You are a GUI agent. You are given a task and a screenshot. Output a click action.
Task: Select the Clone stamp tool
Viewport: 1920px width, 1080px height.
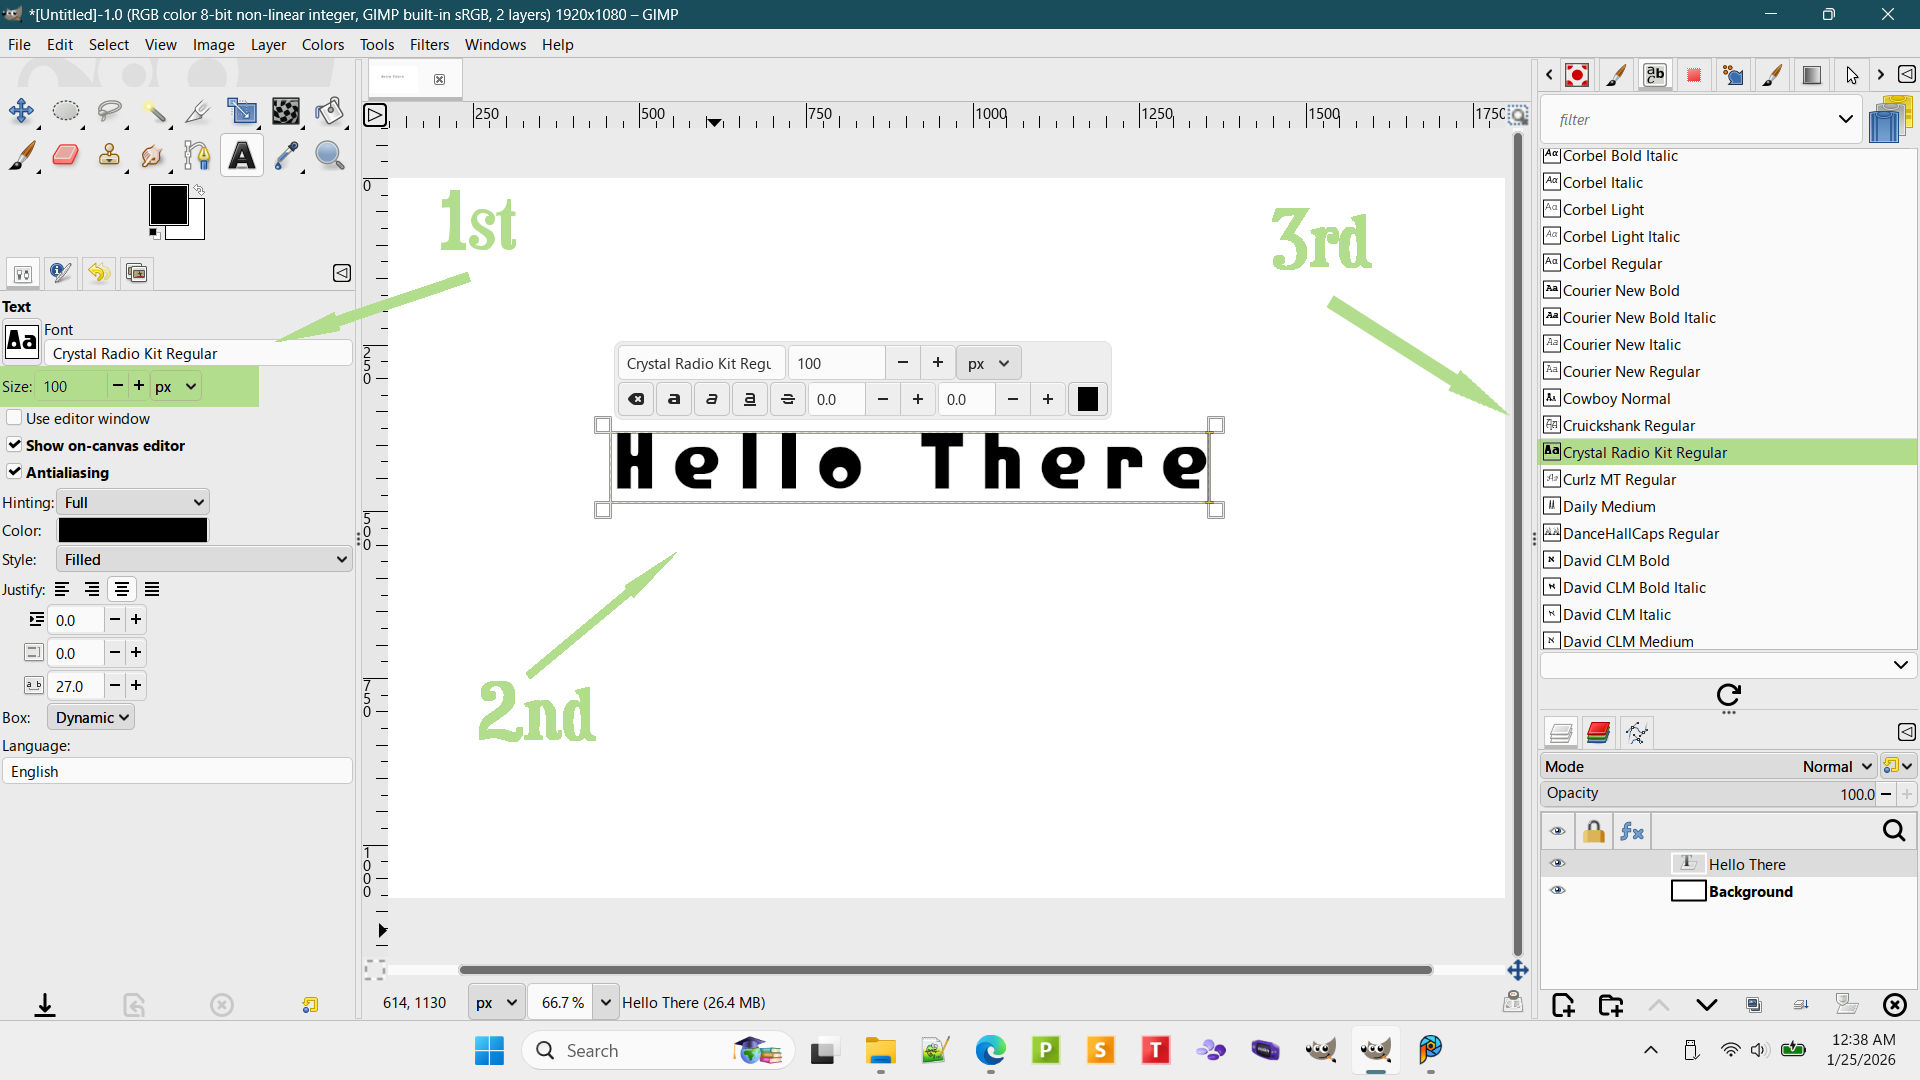coord(110,155)
